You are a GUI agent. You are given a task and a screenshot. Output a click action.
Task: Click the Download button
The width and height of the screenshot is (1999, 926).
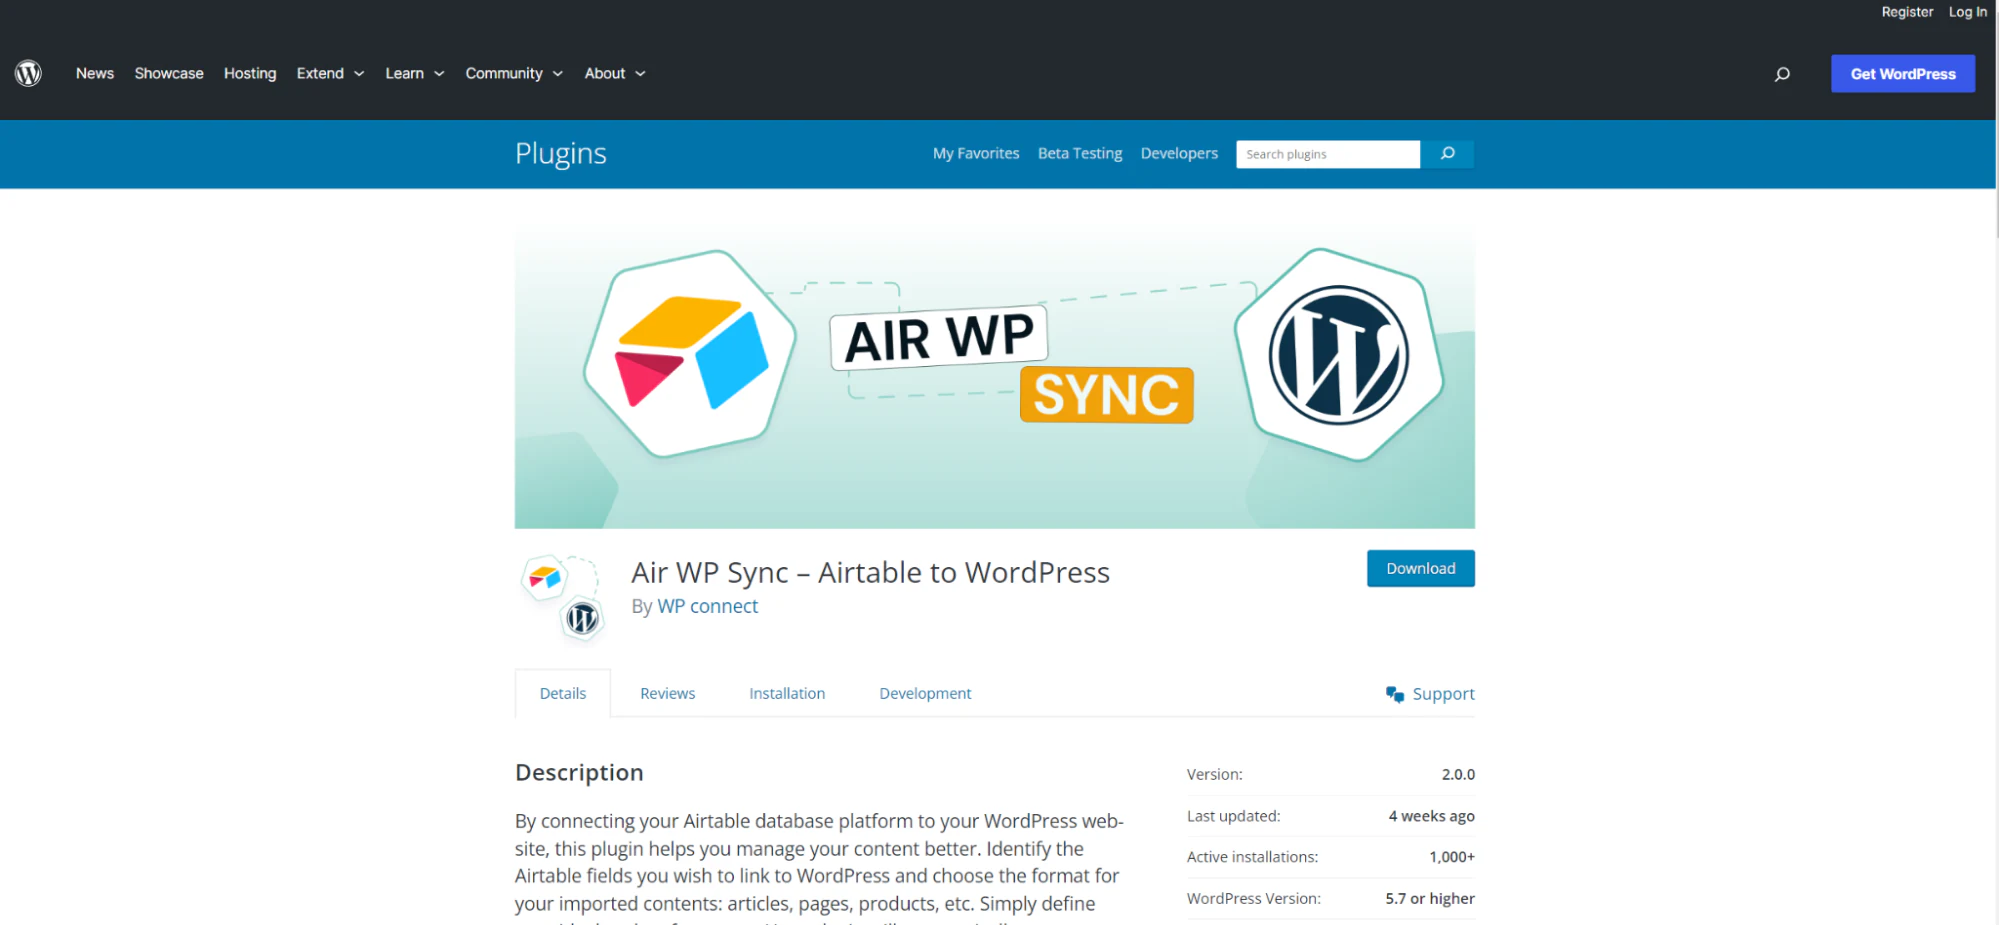[1420, 568]
